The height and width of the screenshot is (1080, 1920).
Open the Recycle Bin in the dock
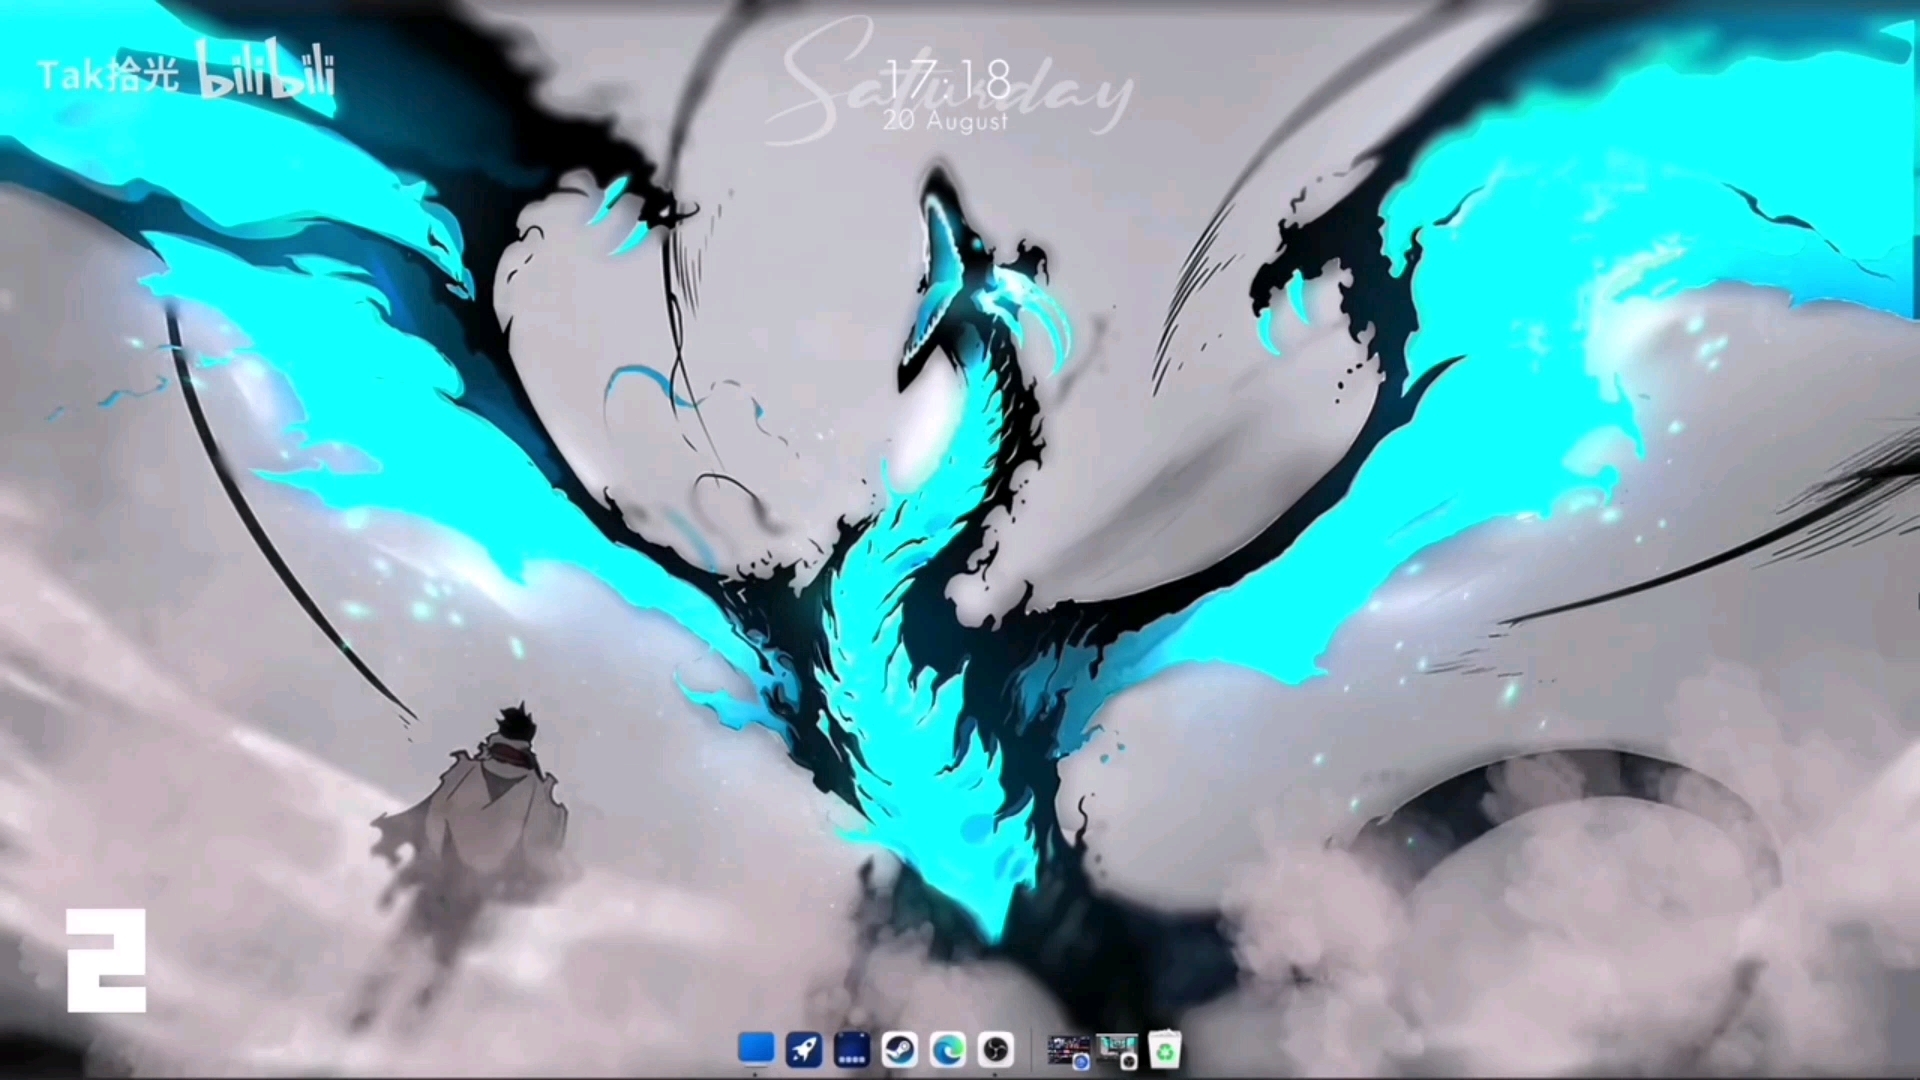1165,1050
